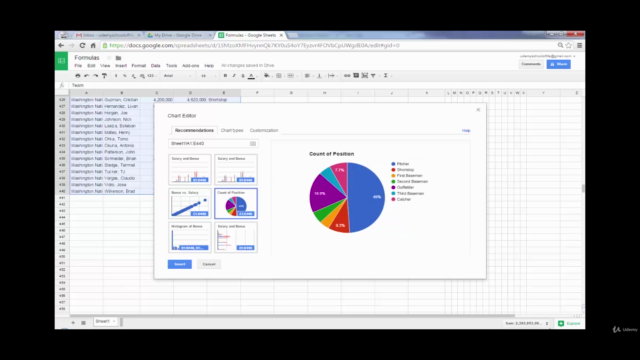Undo the last action
The height and width of the screenshot is (360, 640).
tap(87, 76)
